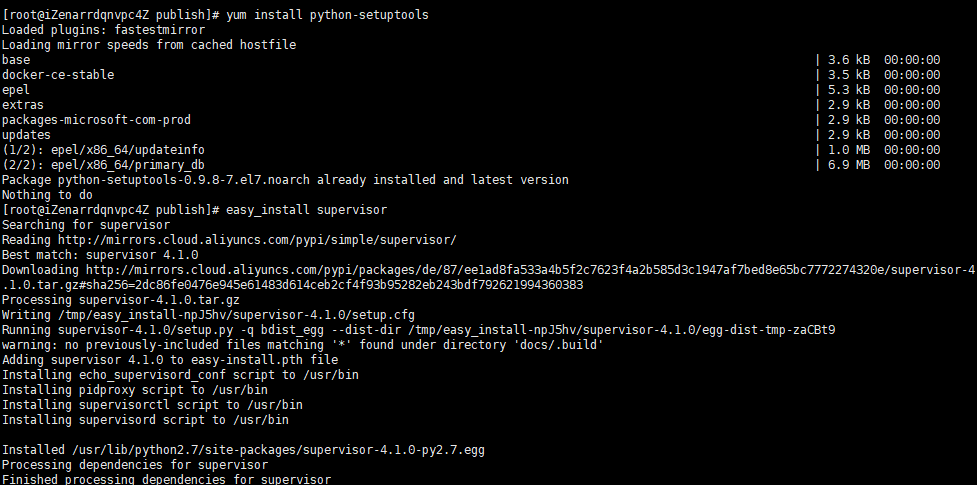Click the 'Loaded plugins: fastestmirror' line

coord(103,30)
